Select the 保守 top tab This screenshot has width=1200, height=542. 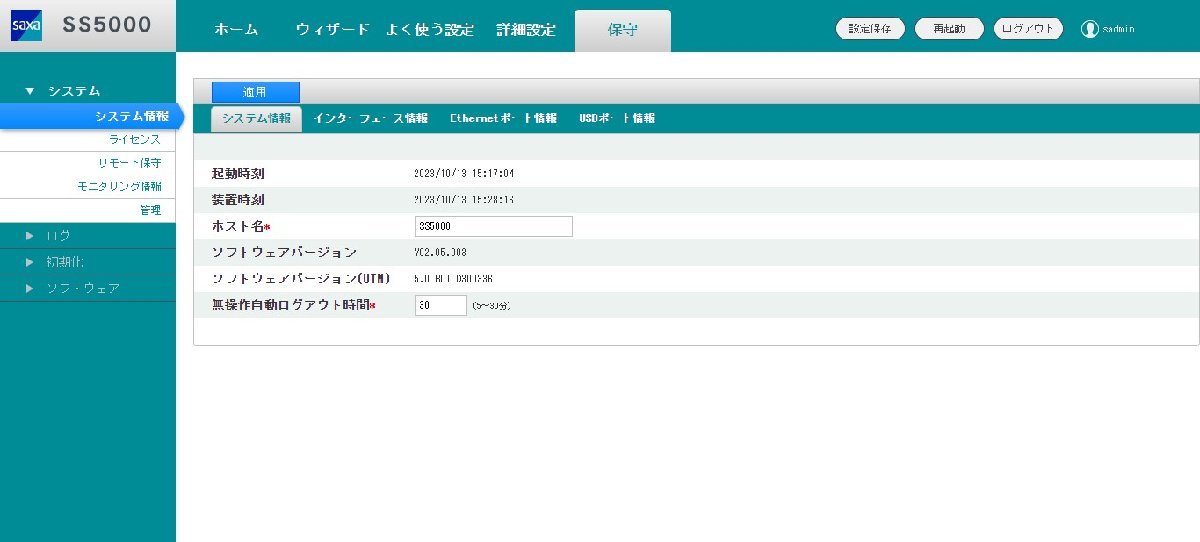(x=622, y=30)
